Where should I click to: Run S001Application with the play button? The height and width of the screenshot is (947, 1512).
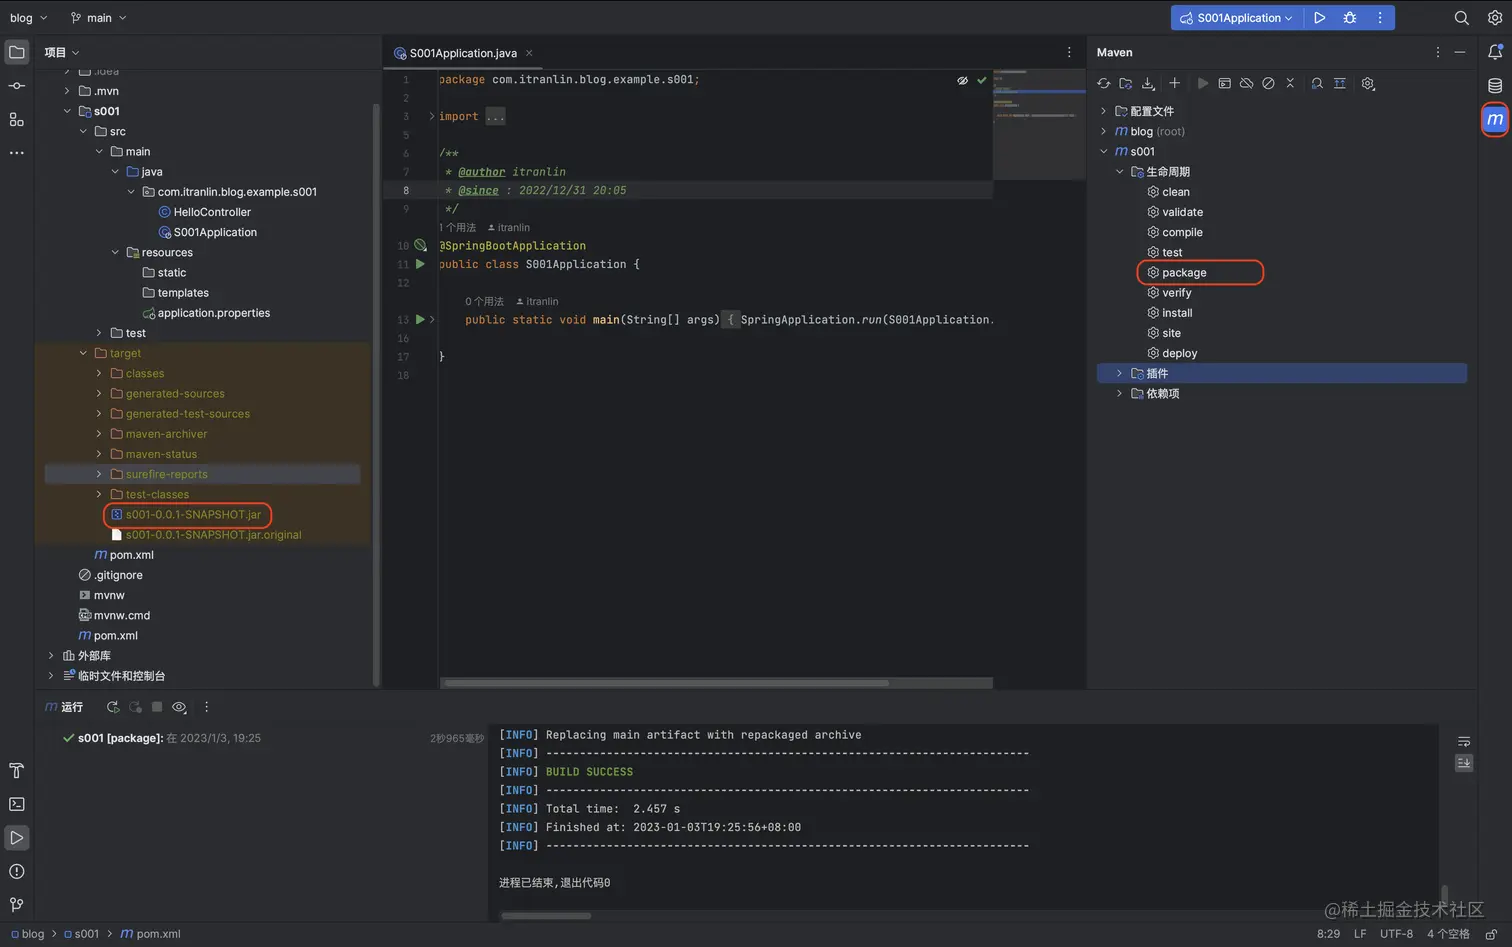(1320, 18)
